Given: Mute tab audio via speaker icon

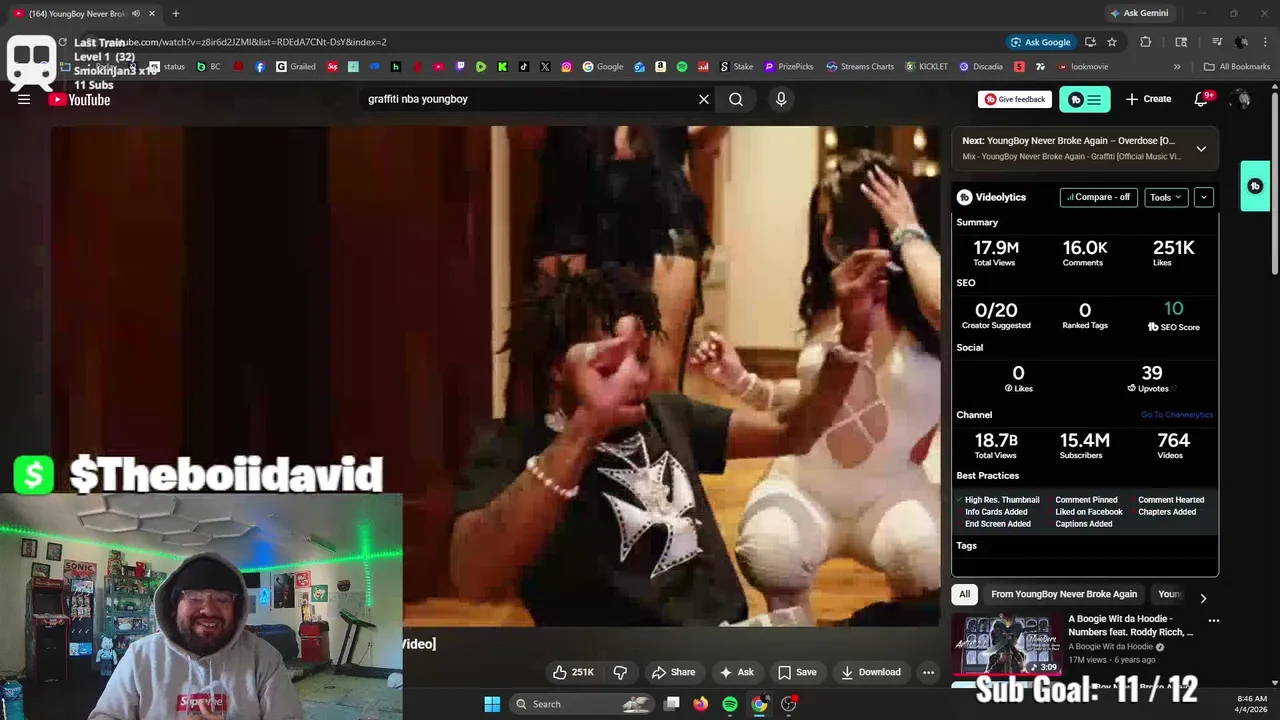Looking at the screenshot, I should click(x=136, y=13).
